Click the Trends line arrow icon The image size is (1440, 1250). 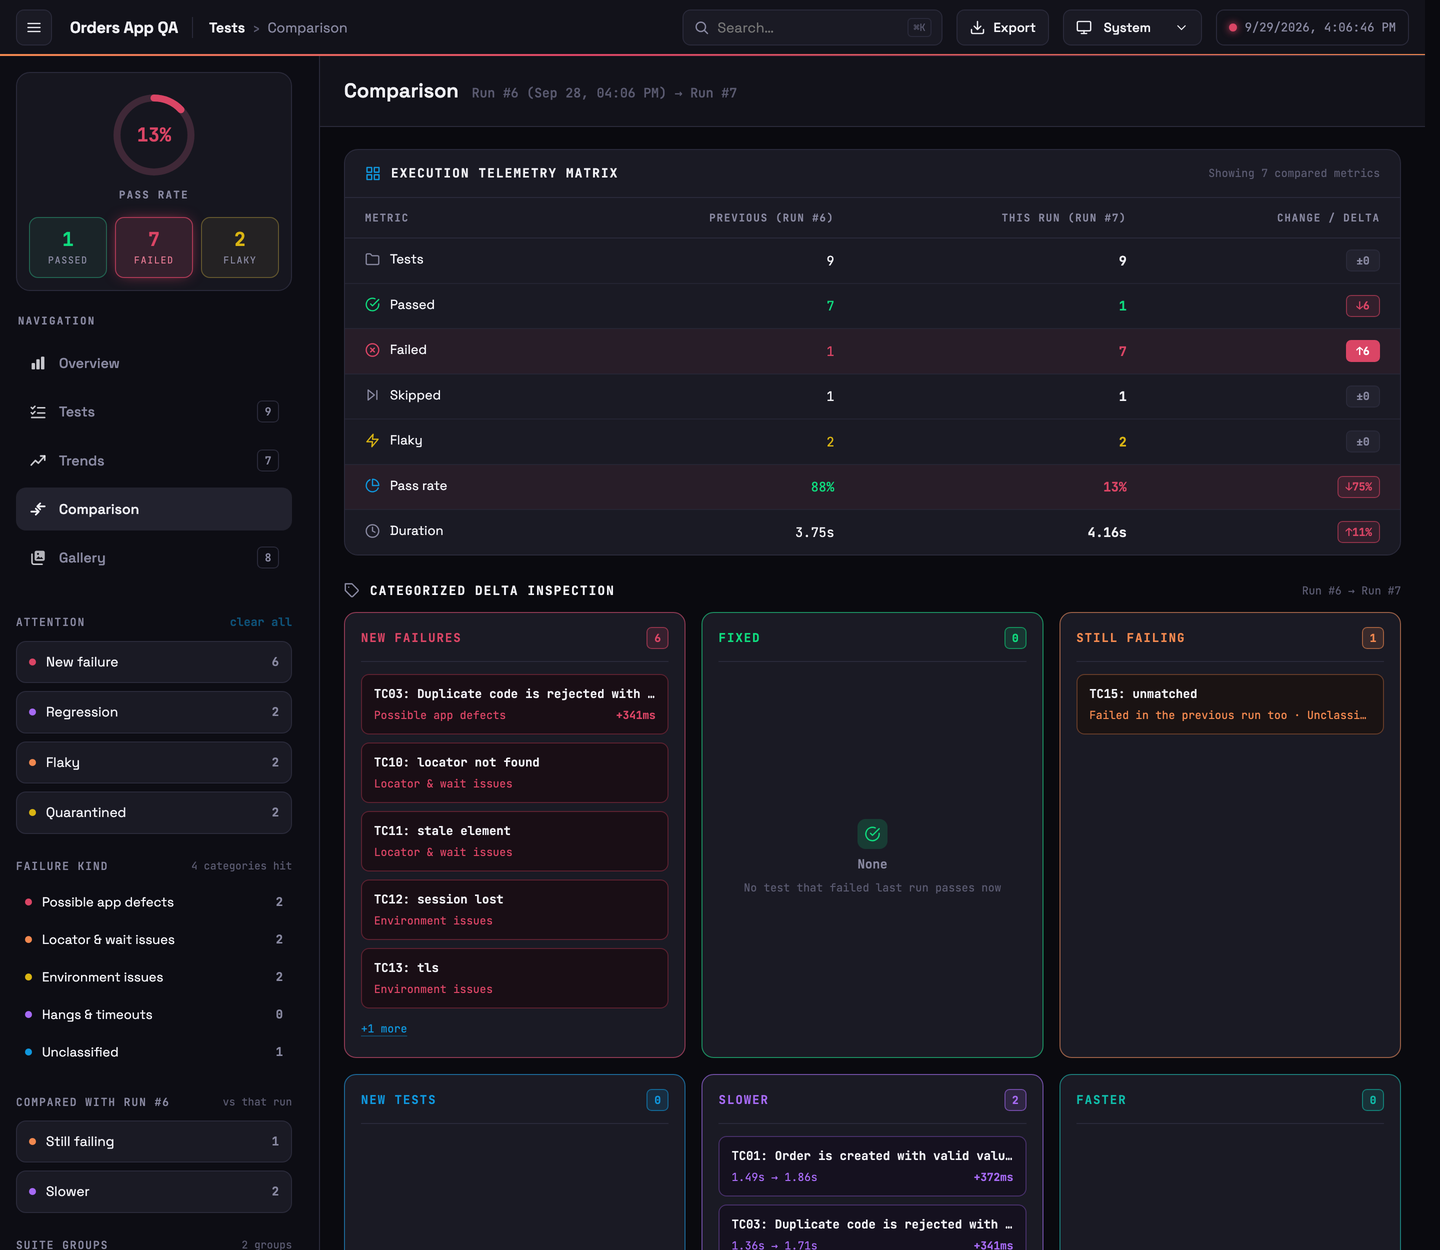click(x=38, y=461)
